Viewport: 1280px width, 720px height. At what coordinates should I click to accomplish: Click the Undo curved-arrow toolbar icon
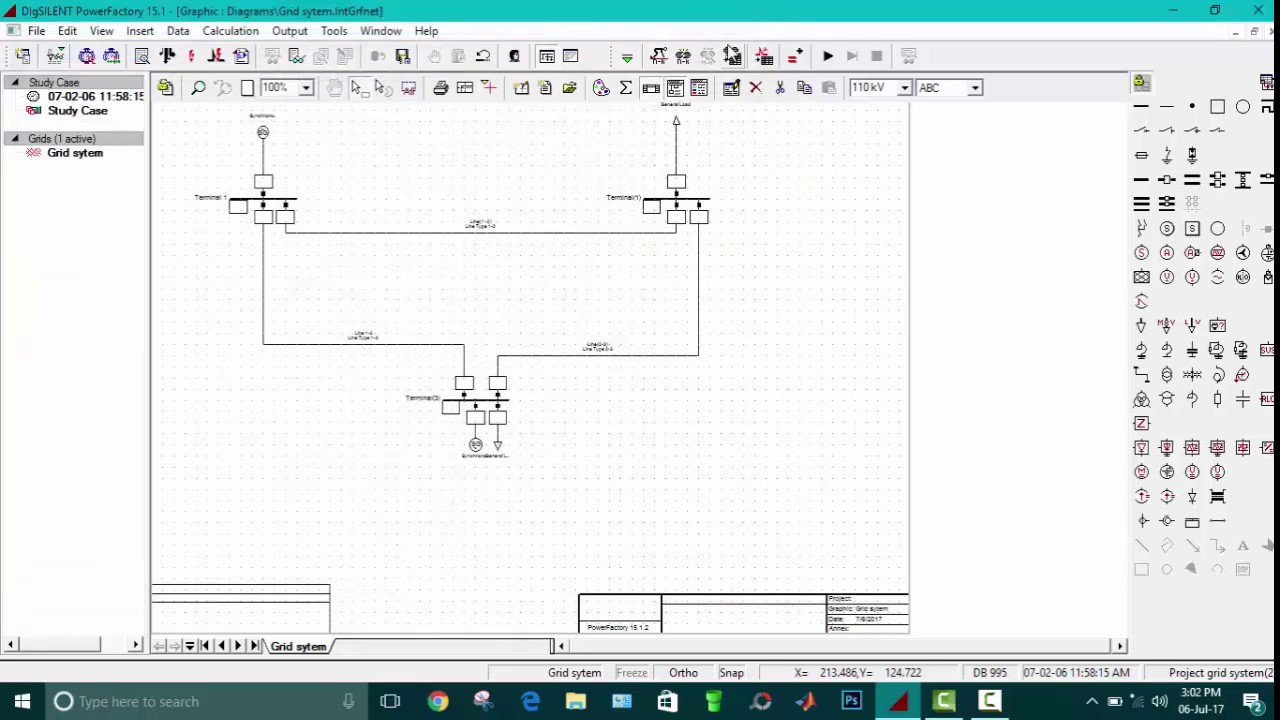[483, 56]
